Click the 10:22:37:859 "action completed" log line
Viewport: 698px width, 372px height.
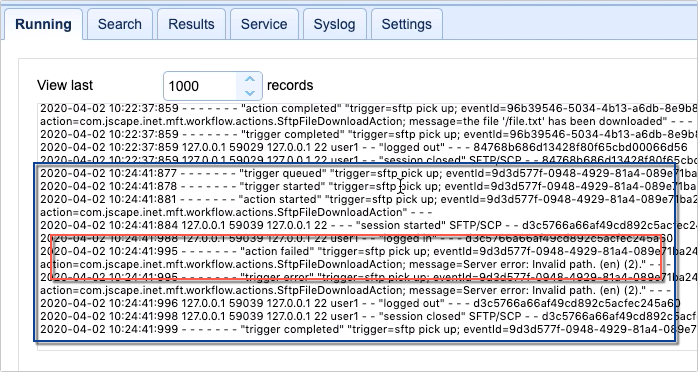point(369,109)
